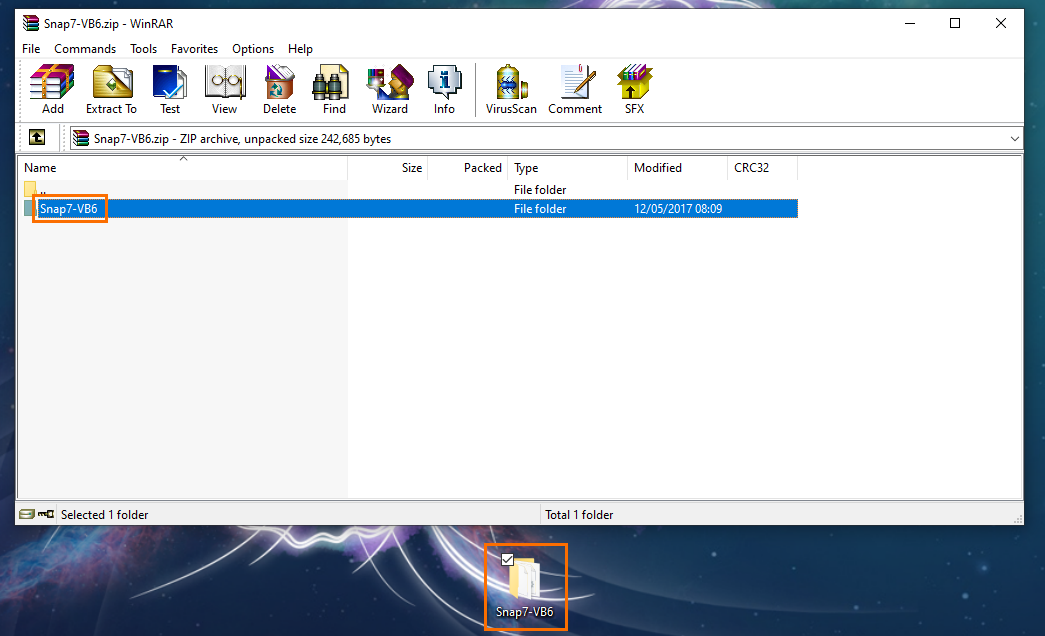Expand the archive path dropdown
The width and height of the screenshot is (1045, 636).
1014,139
